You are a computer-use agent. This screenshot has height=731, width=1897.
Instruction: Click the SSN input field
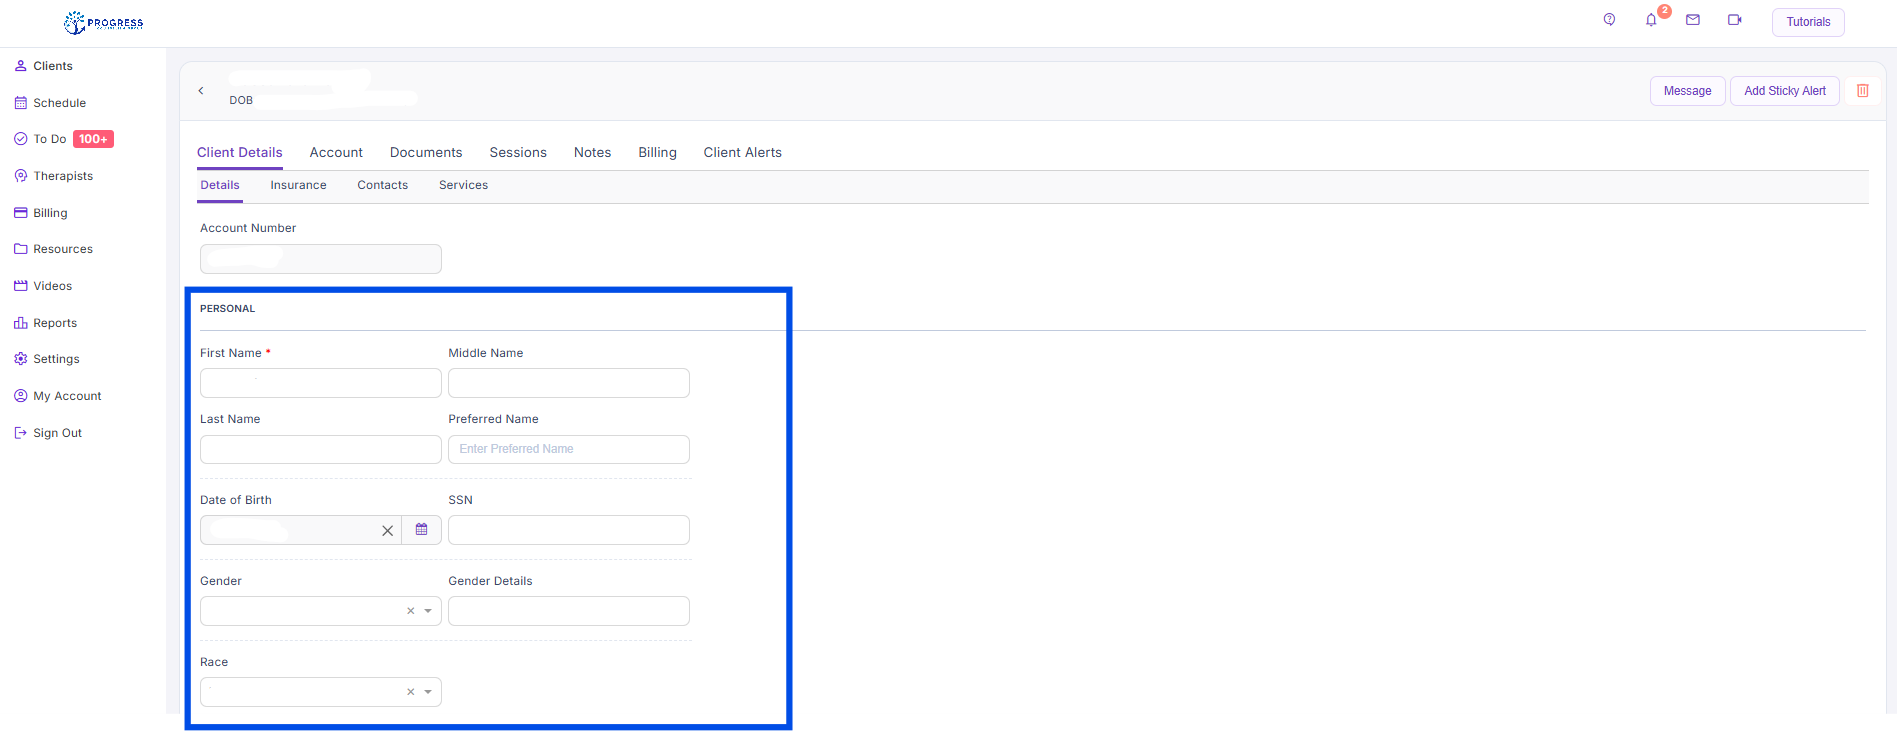(x=568, y=530)
